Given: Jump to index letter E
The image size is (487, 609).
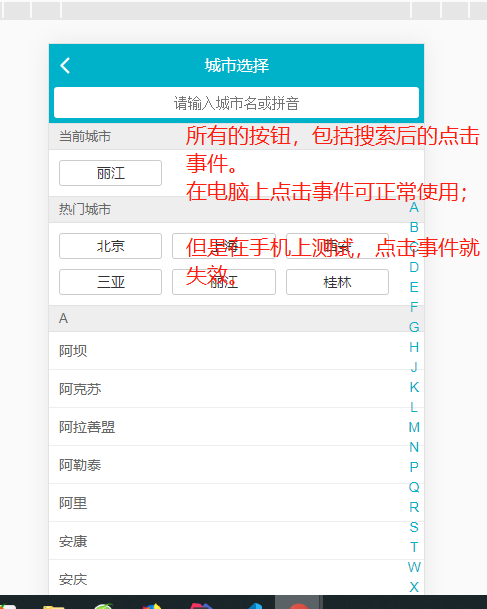Looking at the screenshot, I should (414, 287).
